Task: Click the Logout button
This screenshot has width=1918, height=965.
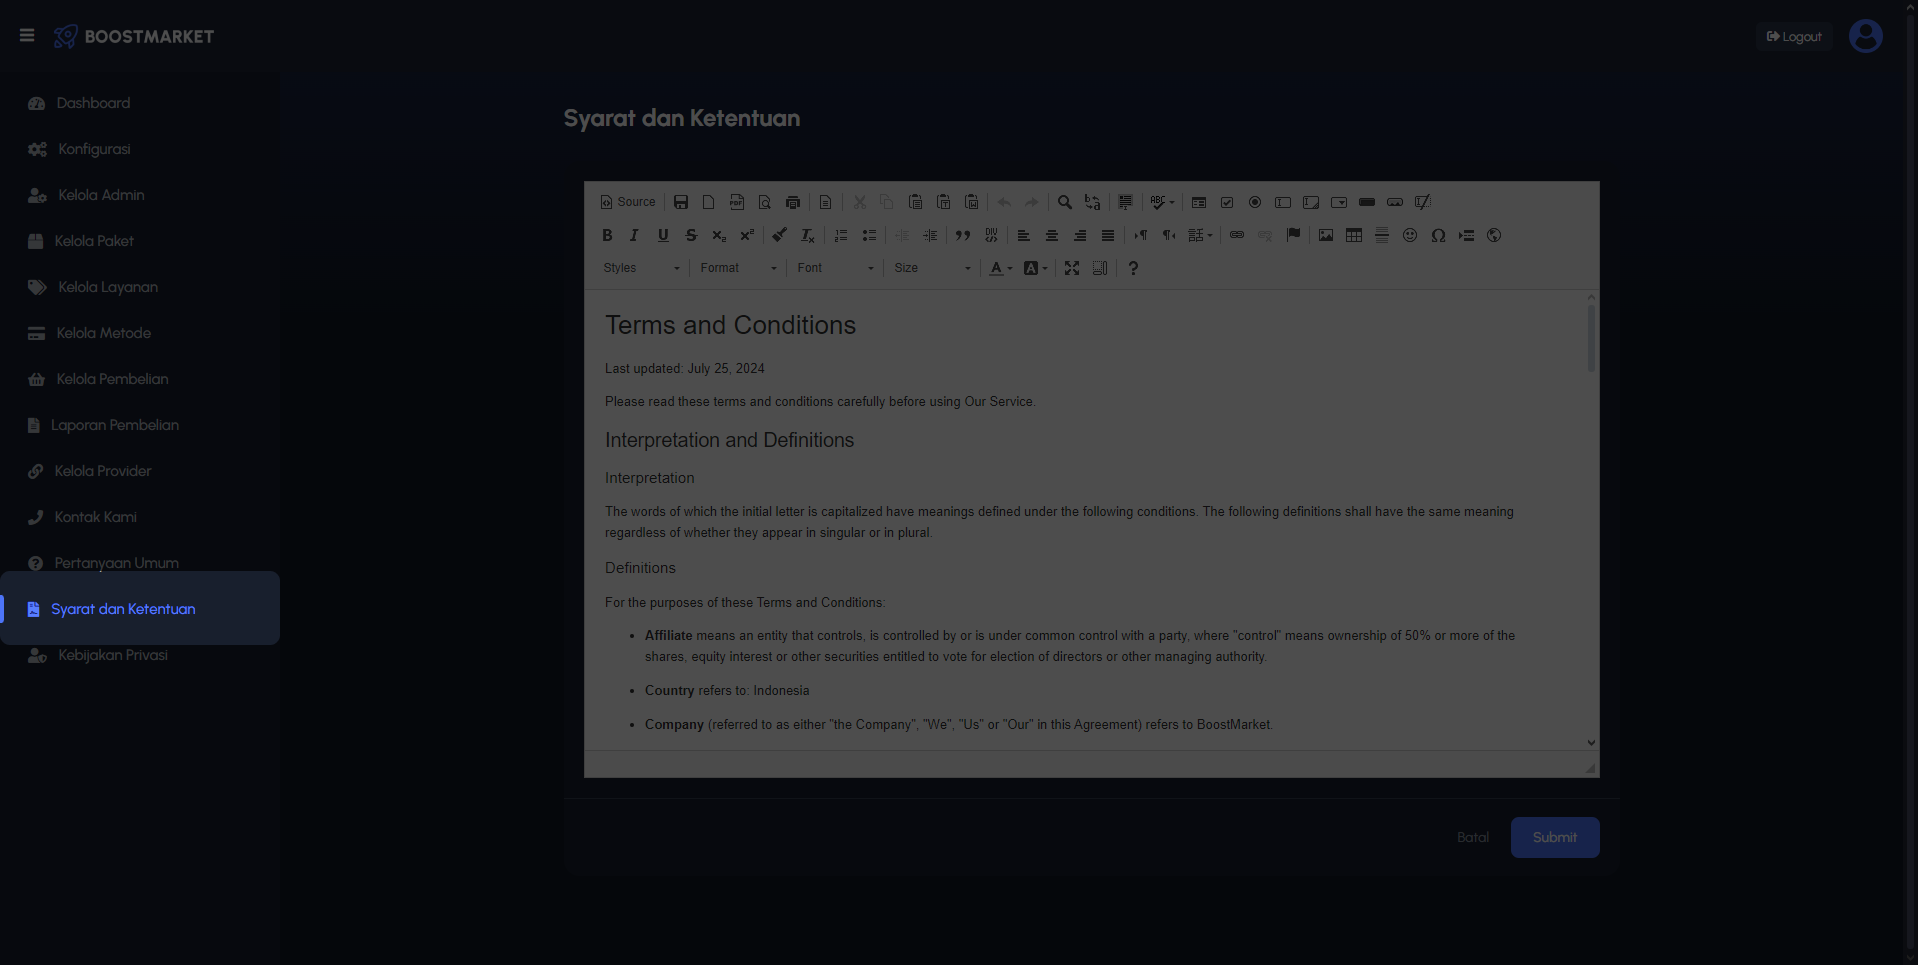Action: tap(1794, 37)
